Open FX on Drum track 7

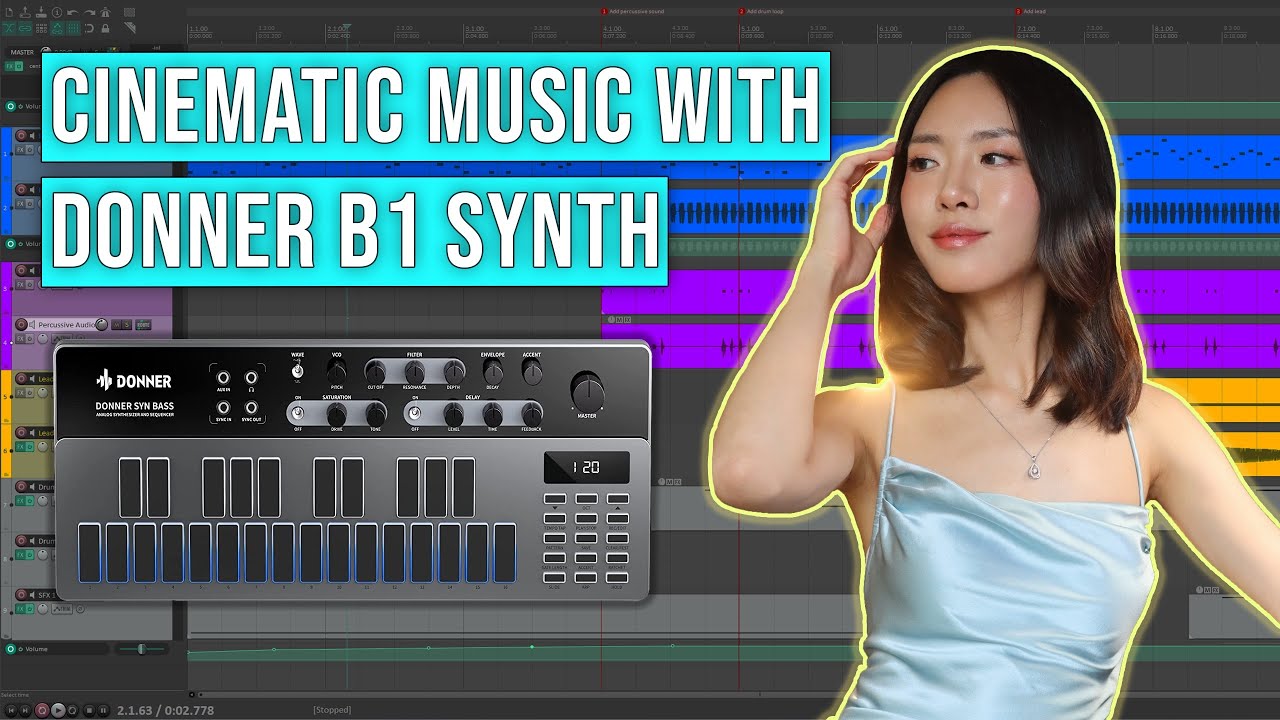coord(20,501)
